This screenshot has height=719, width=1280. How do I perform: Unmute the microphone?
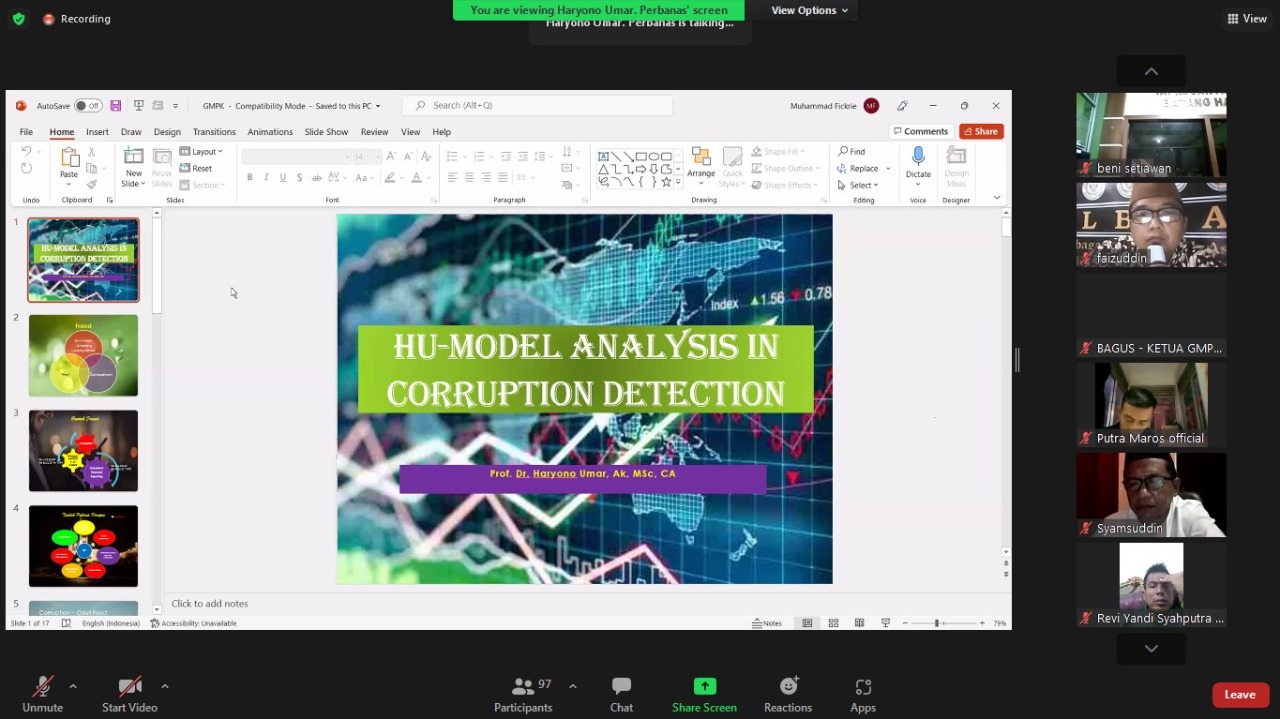pos(42,687)
